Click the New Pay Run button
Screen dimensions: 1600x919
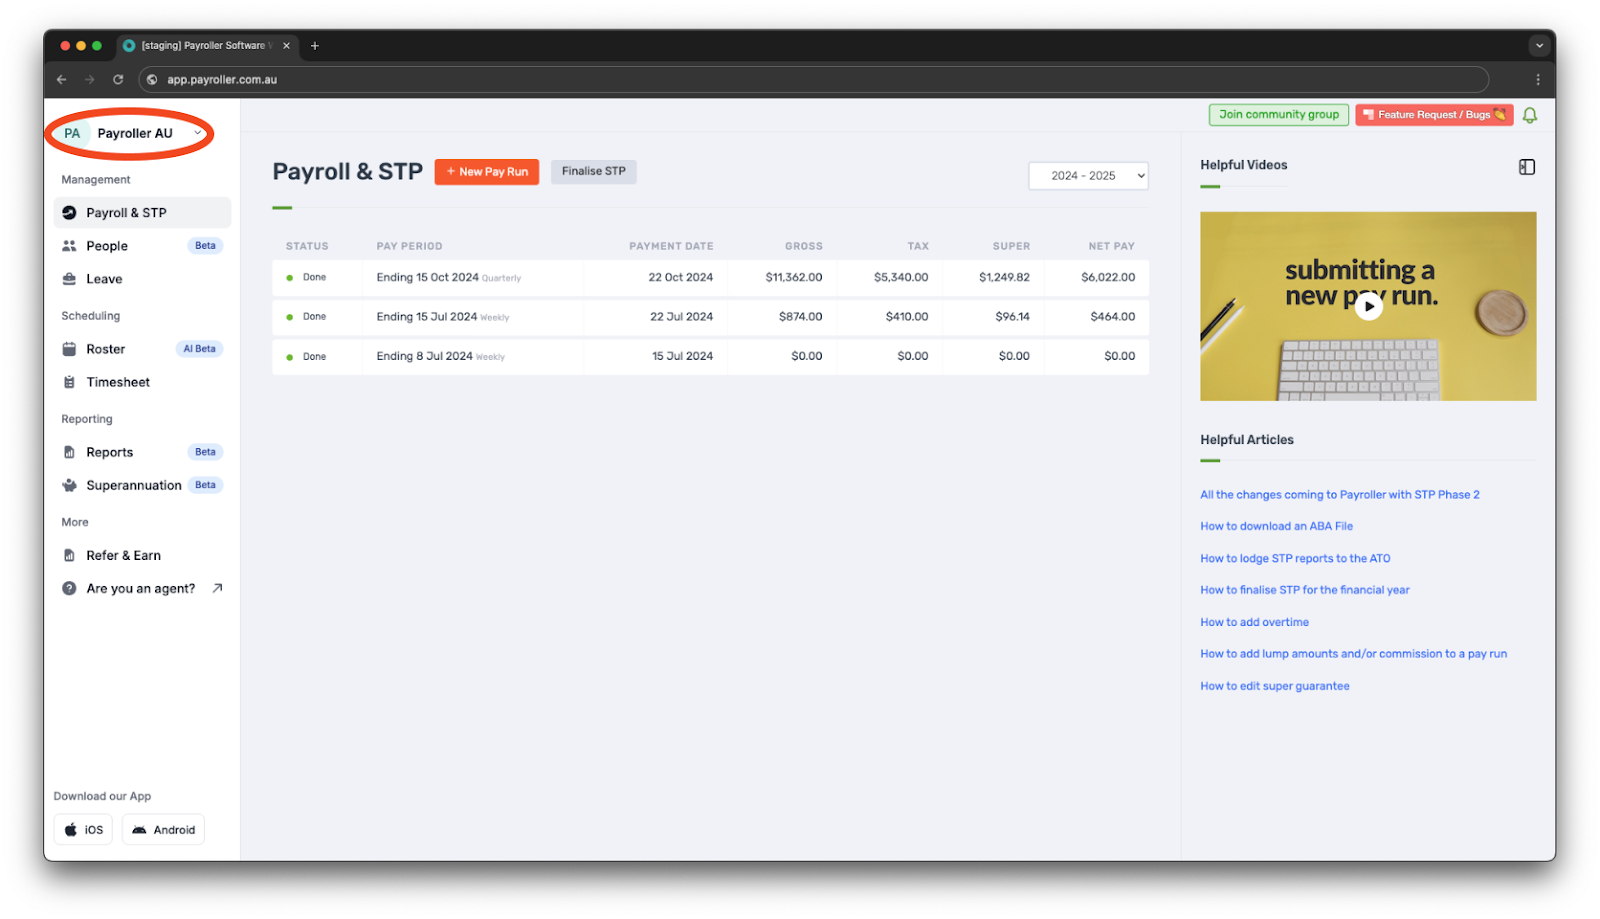pos(487,171)
